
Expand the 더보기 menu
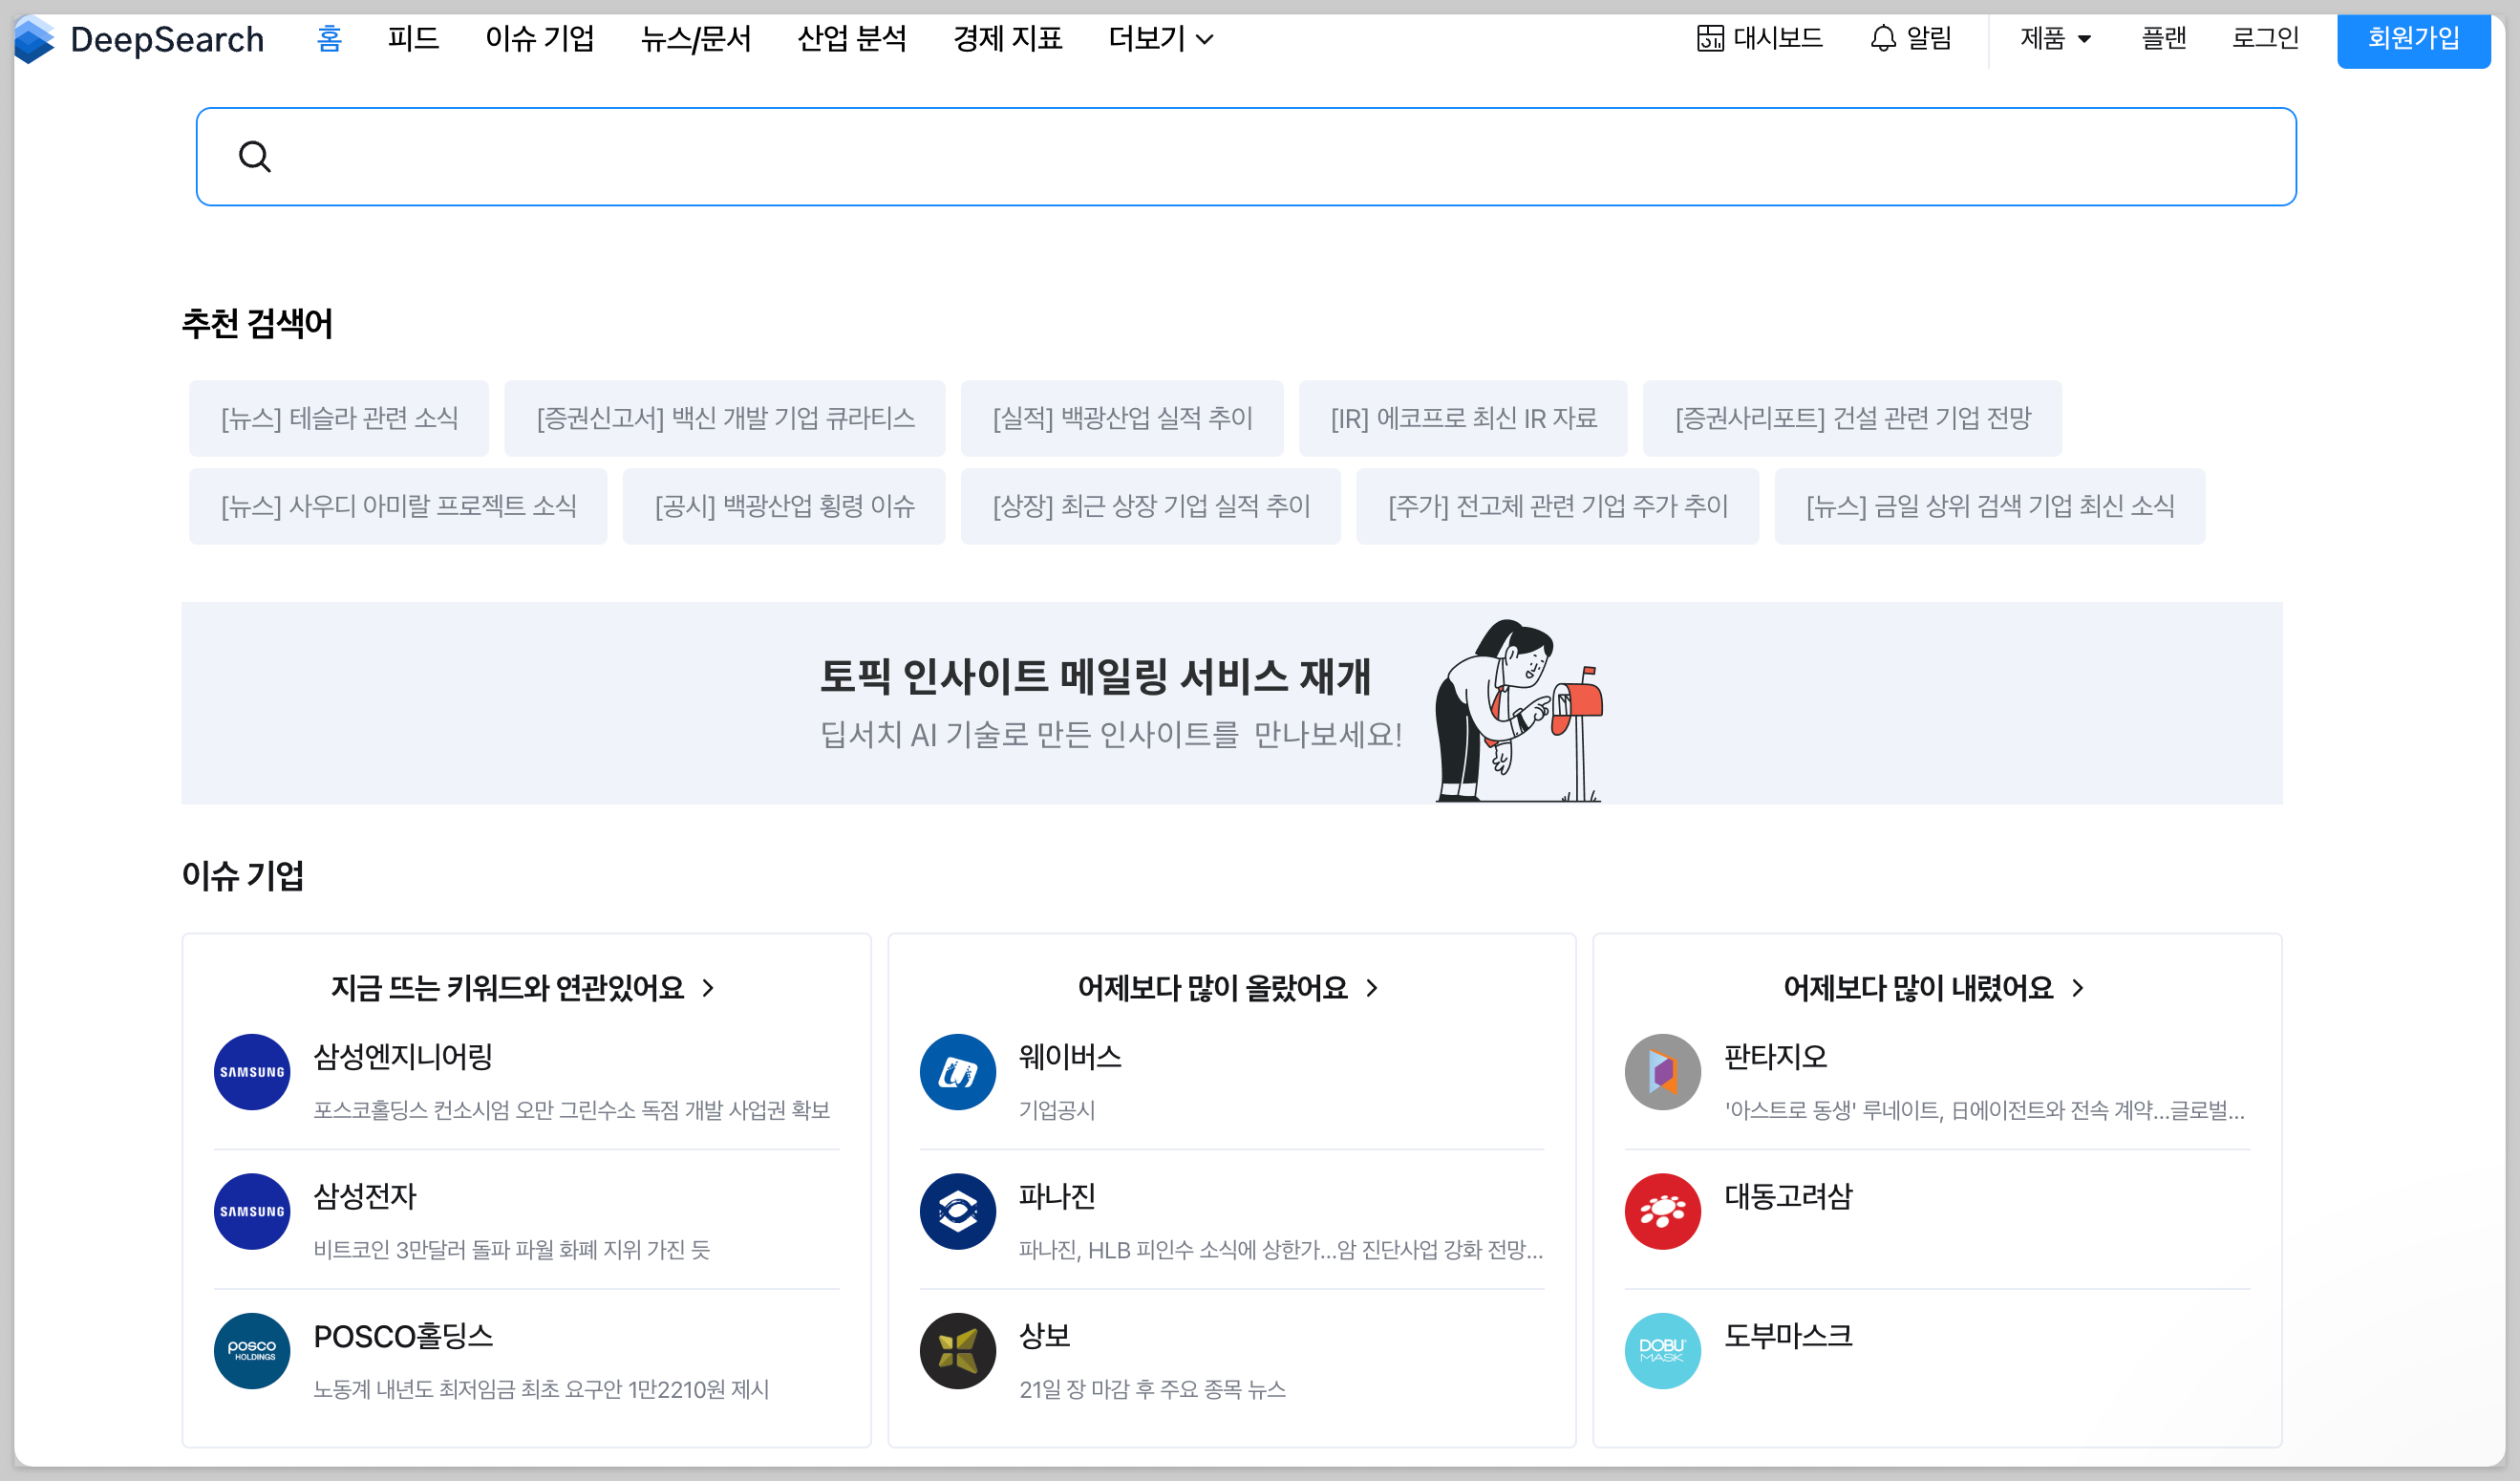1160,39
